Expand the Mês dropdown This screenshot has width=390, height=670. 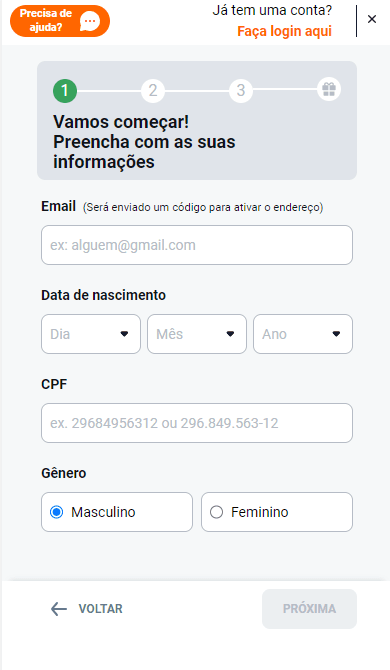[x=197, y=334]
